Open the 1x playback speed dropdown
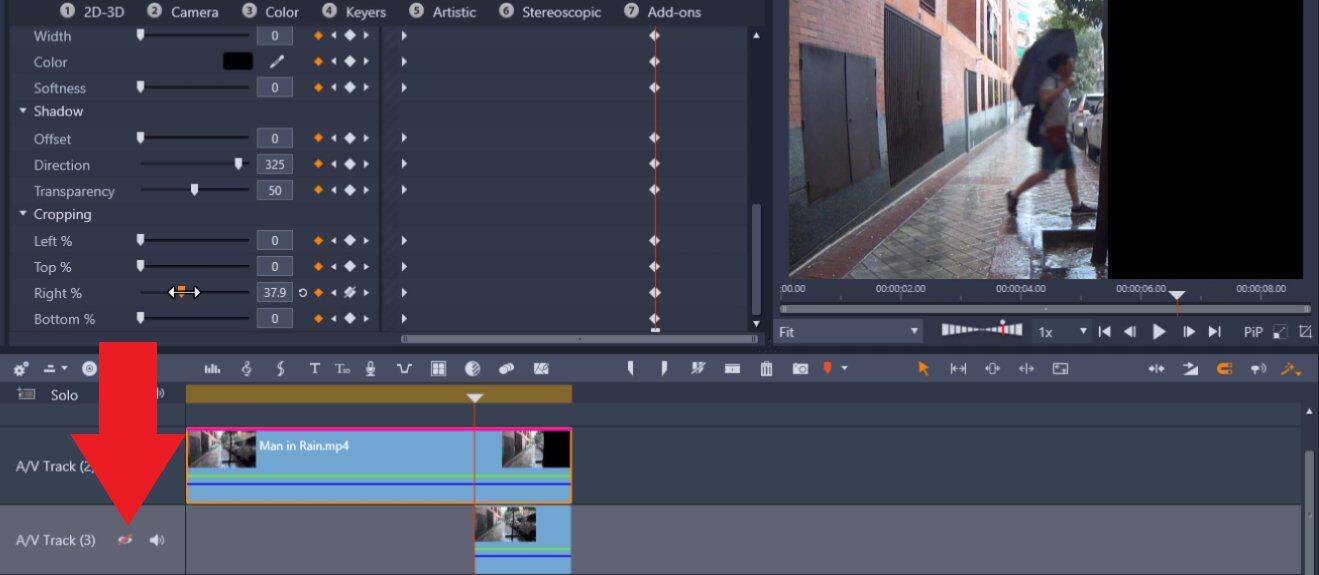The height and width of the screenshot is (575, 1319). pos(1061,331)
